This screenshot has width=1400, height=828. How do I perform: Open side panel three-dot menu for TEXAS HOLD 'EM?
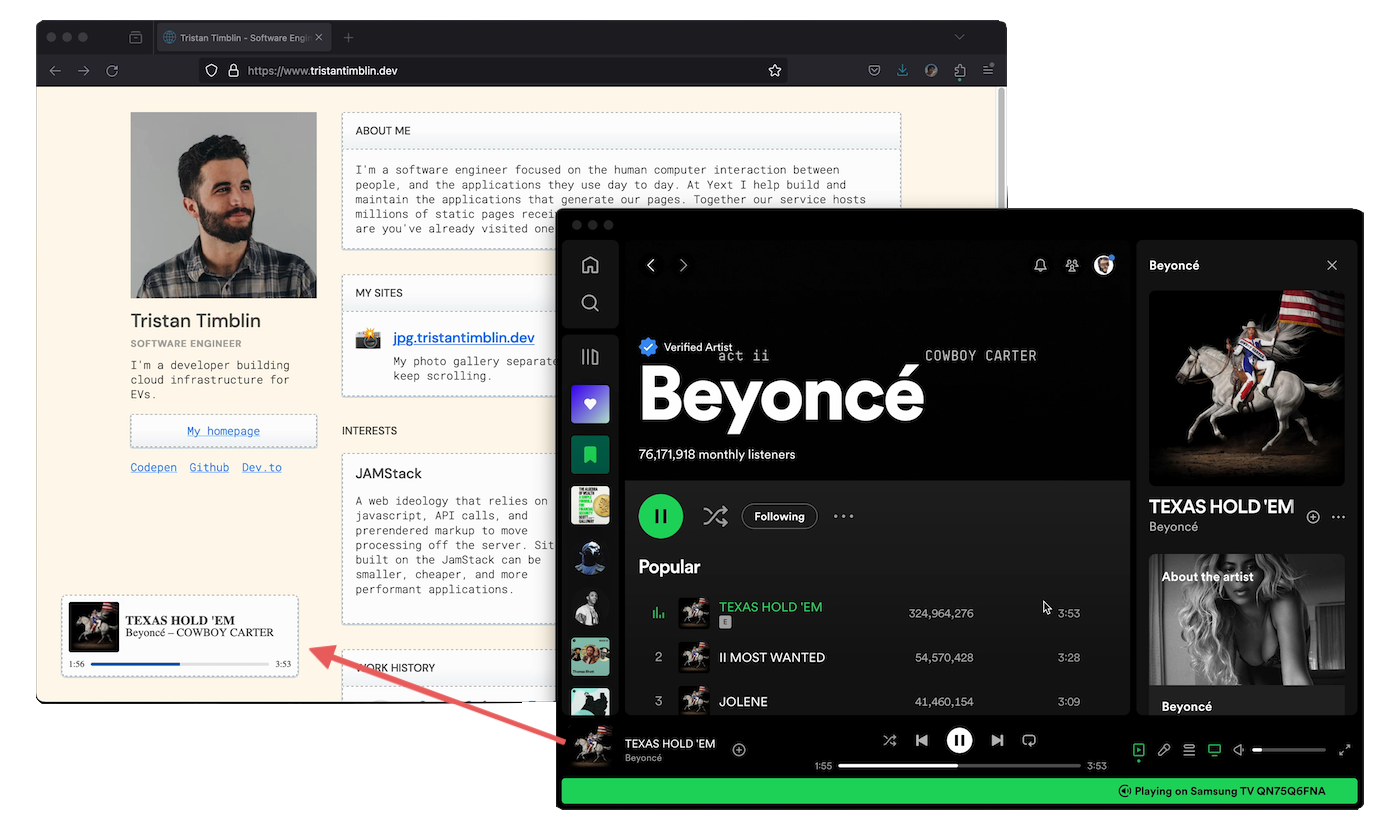1339,517
